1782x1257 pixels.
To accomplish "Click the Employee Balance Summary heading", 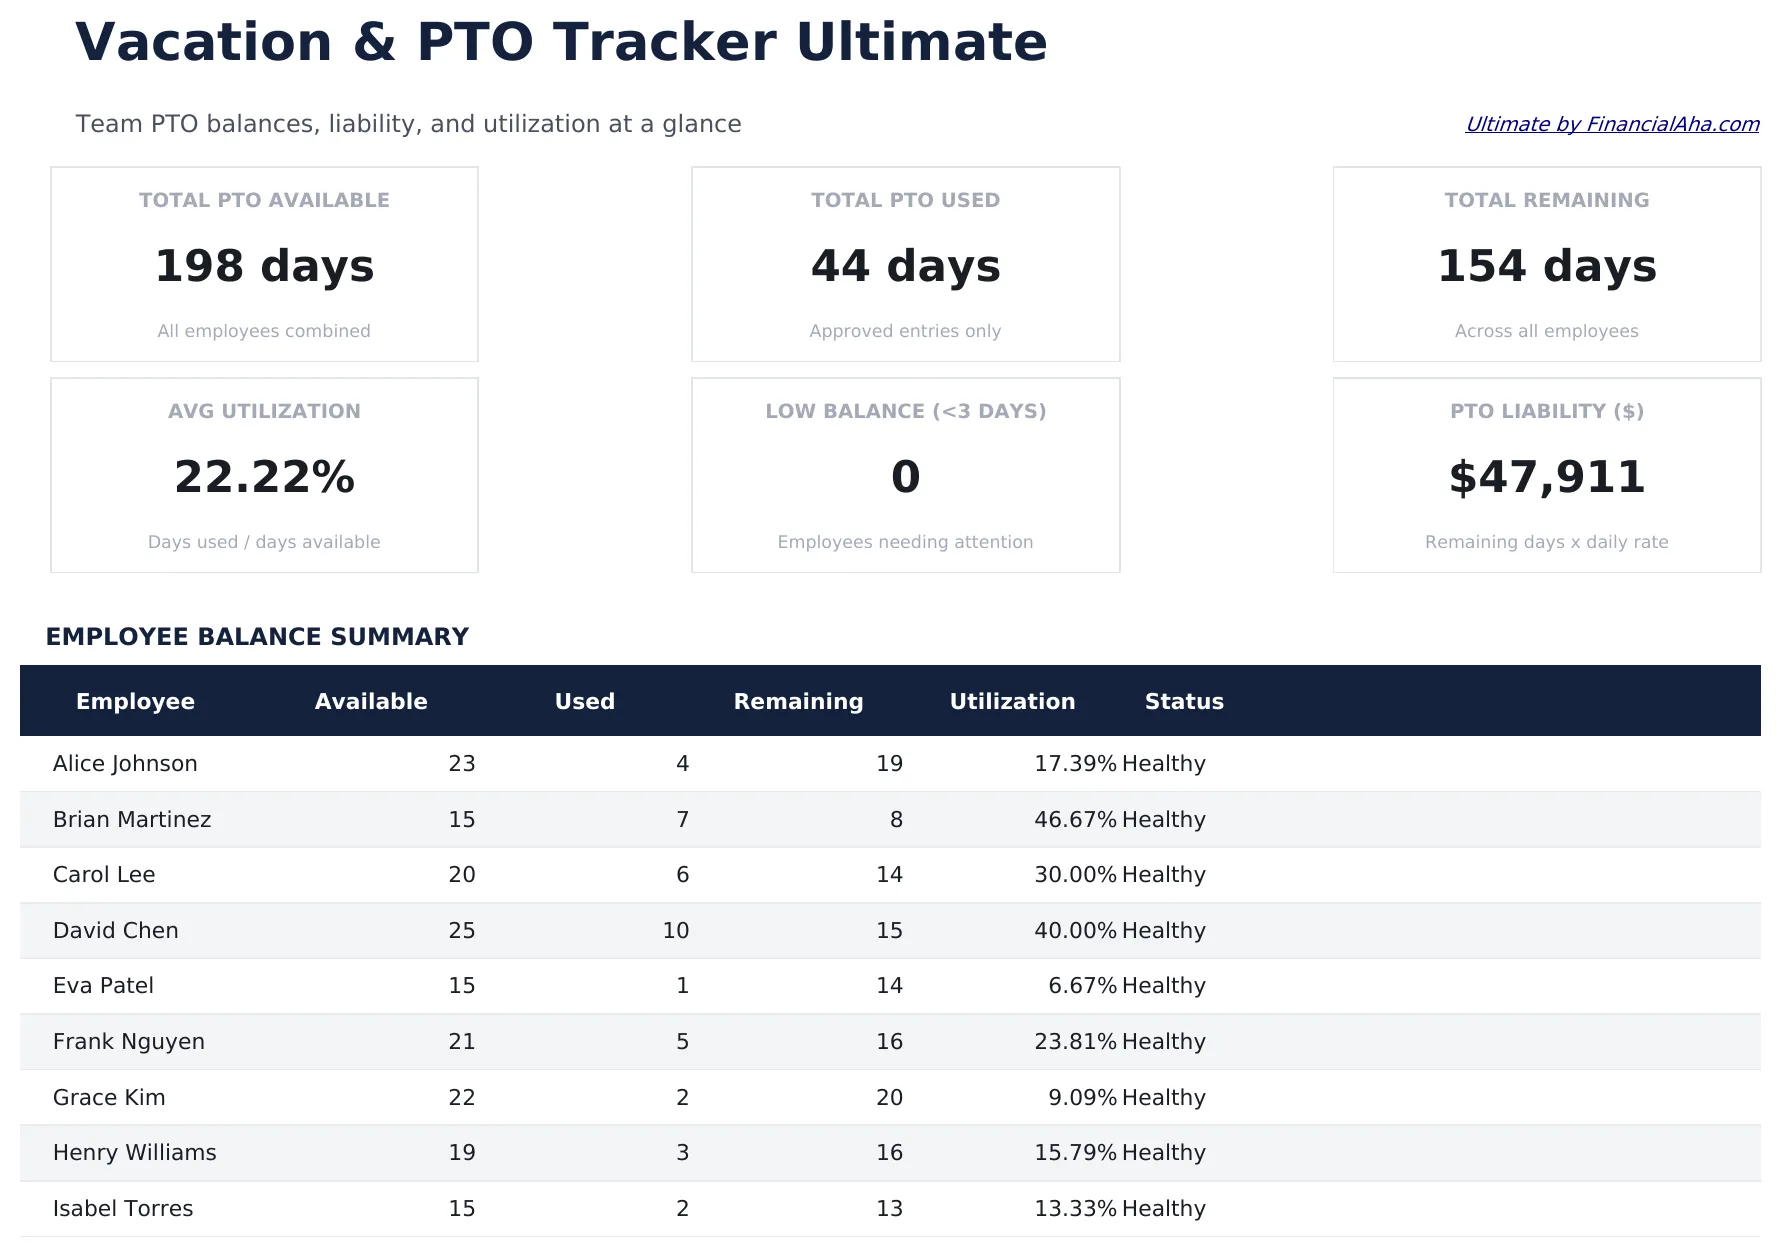I will [258, 636].
